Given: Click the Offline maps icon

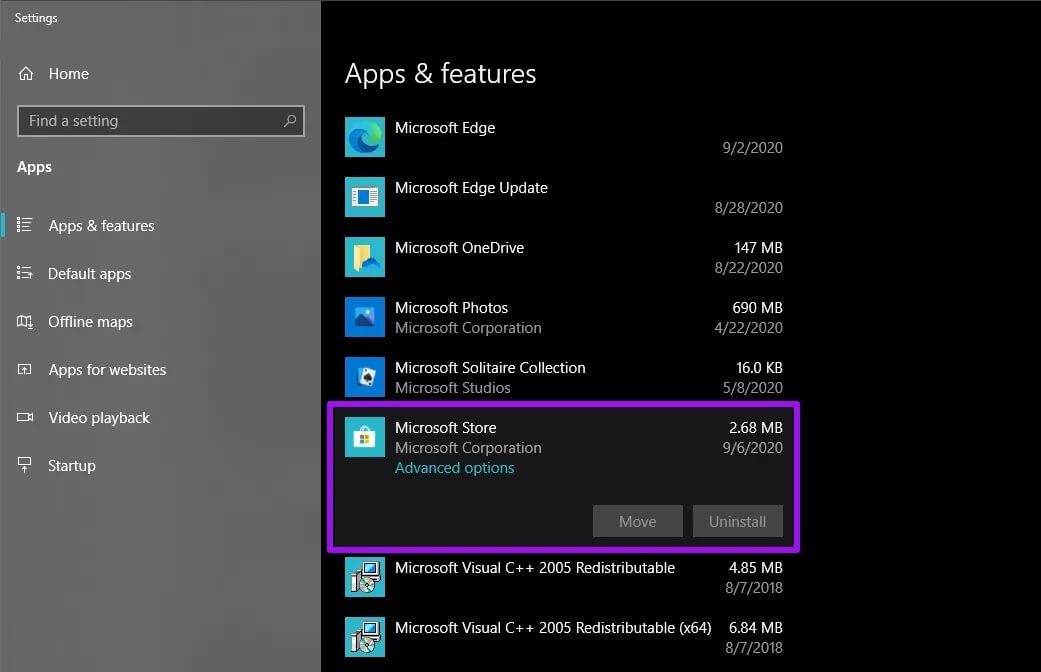Looking at the screenshot, I should [25, 321].
